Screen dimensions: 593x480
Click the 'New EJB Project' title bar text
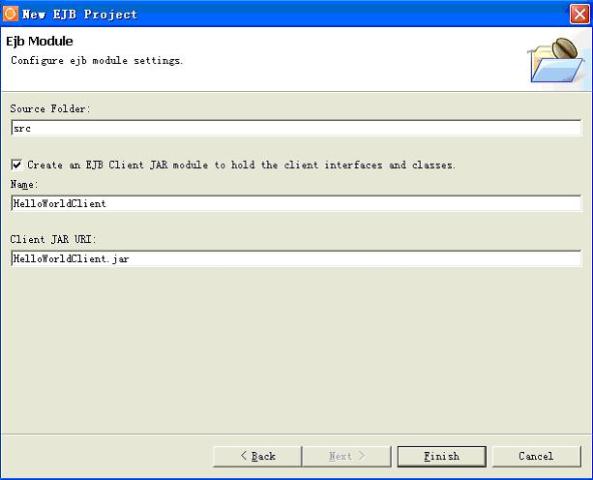click(79, 14)
